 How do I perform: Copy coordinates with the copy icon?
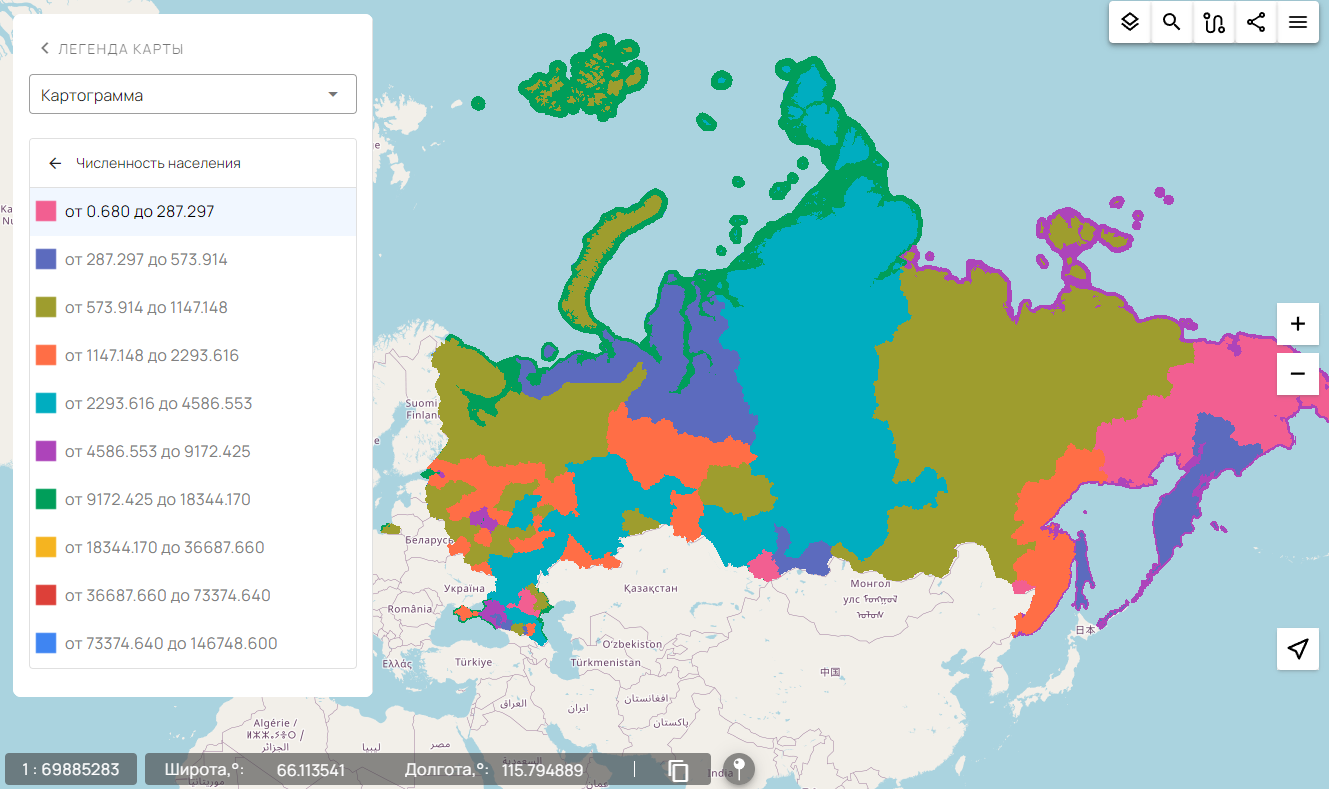679,770
